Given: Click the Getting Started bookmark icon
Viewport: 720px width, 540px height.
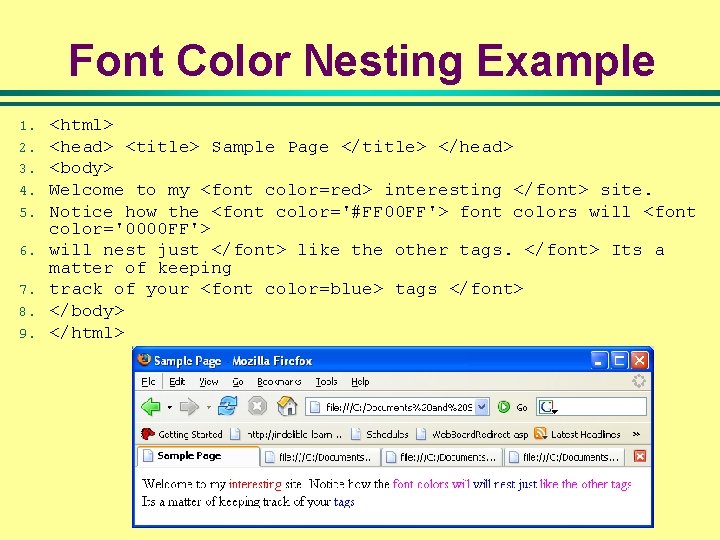Looking at the screenshot, I should (x=147, y=433).
